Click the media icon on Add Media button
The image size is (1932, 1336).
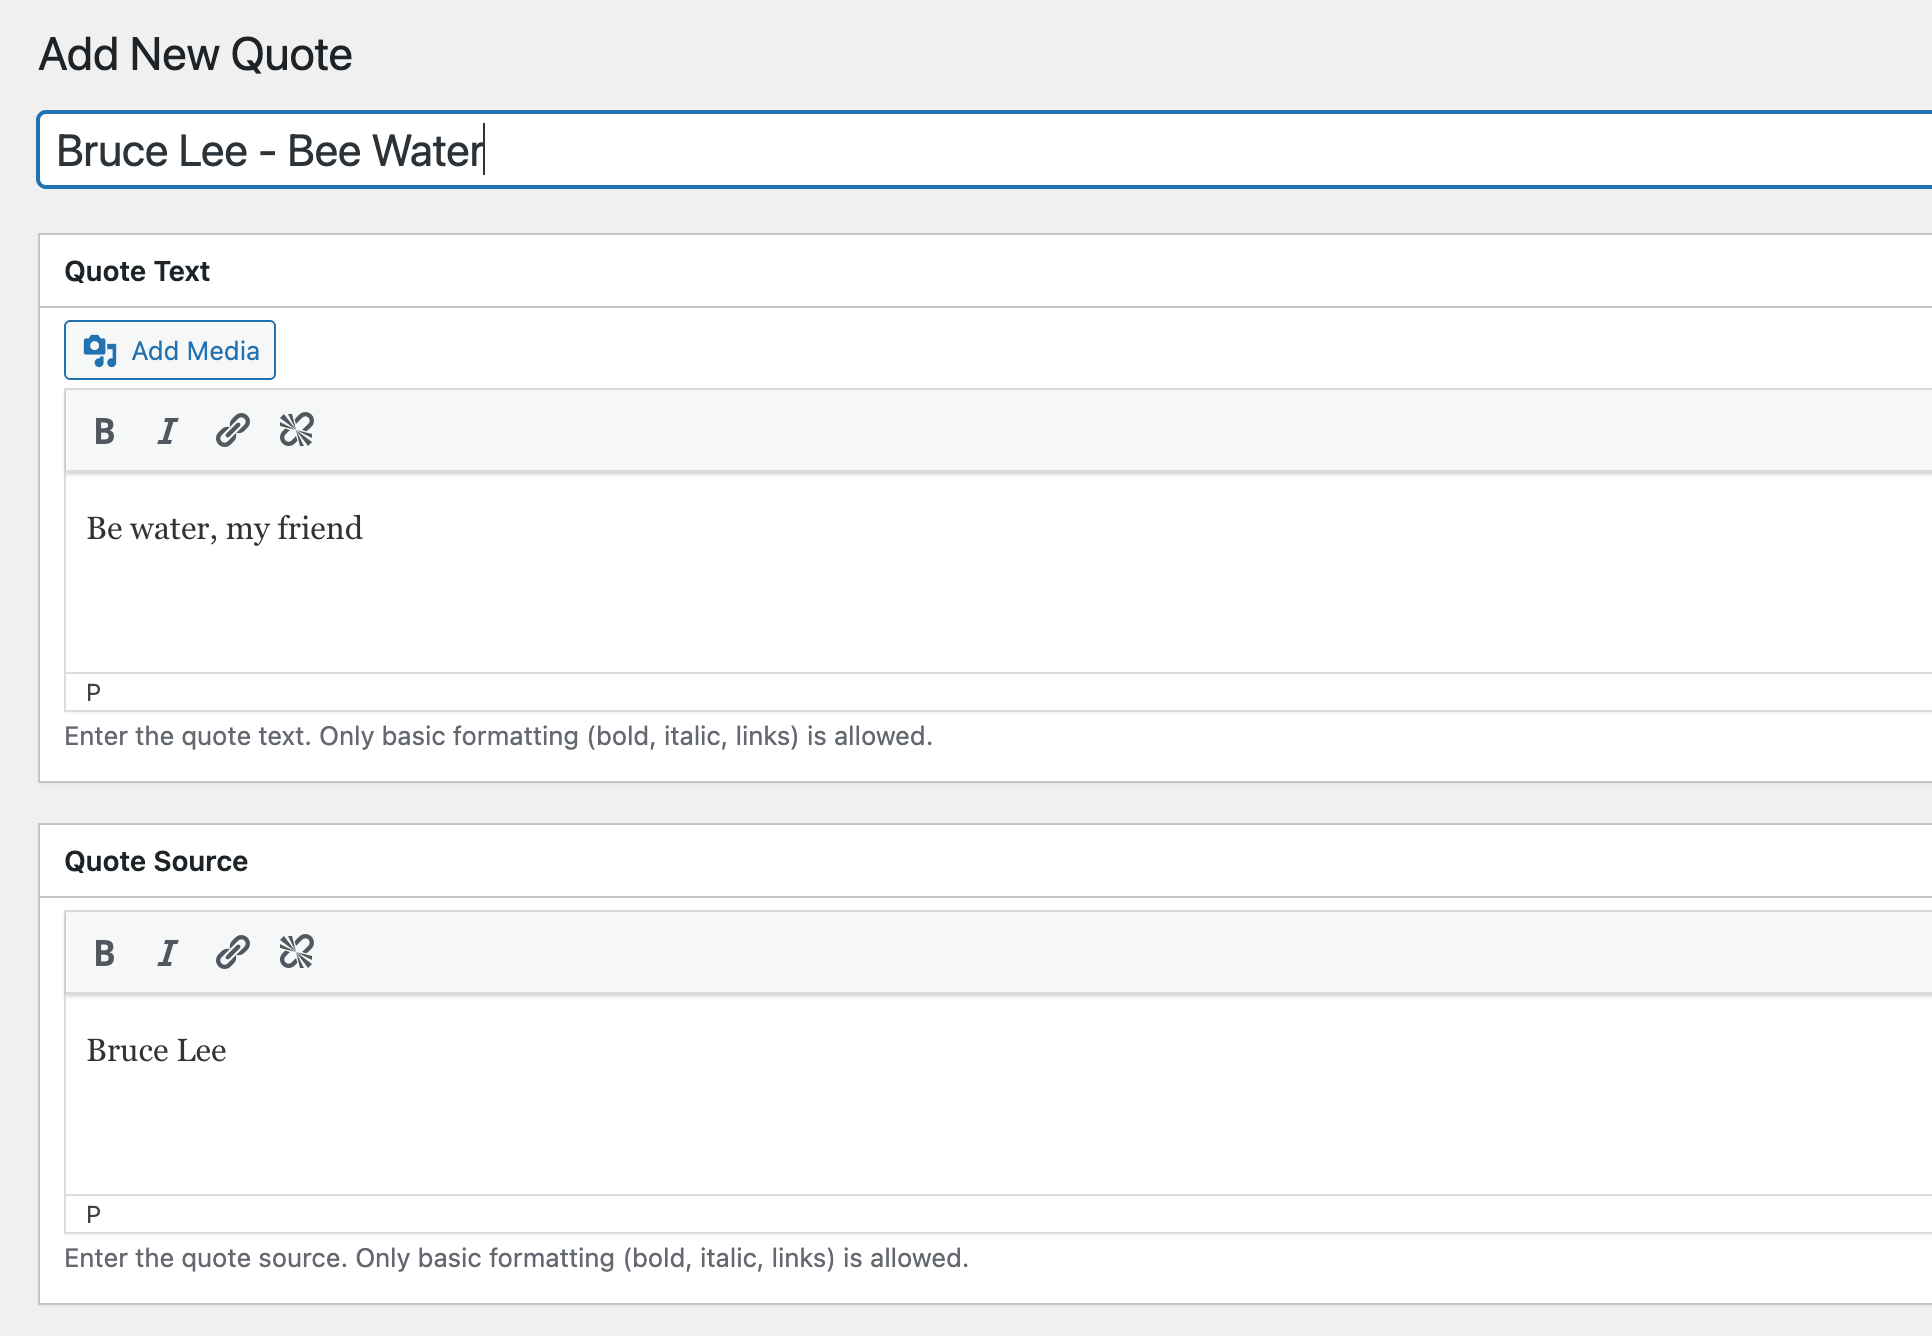pyautogui.click(x=100, y=351)
